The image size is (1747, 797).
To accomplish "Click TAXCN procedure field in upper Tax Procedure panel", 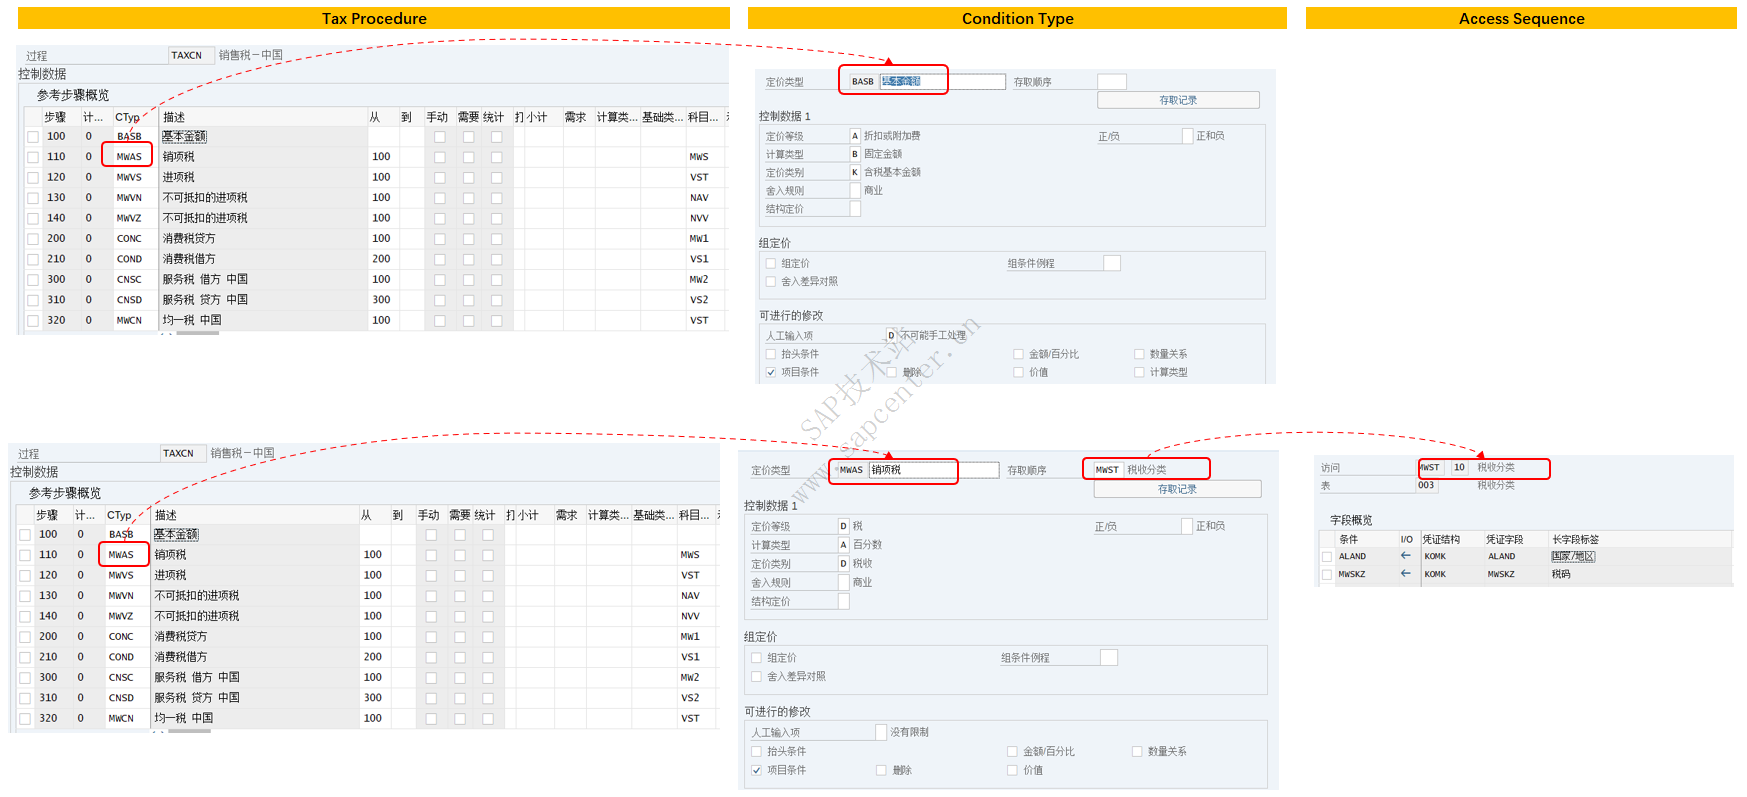I will tap(192, 56).
